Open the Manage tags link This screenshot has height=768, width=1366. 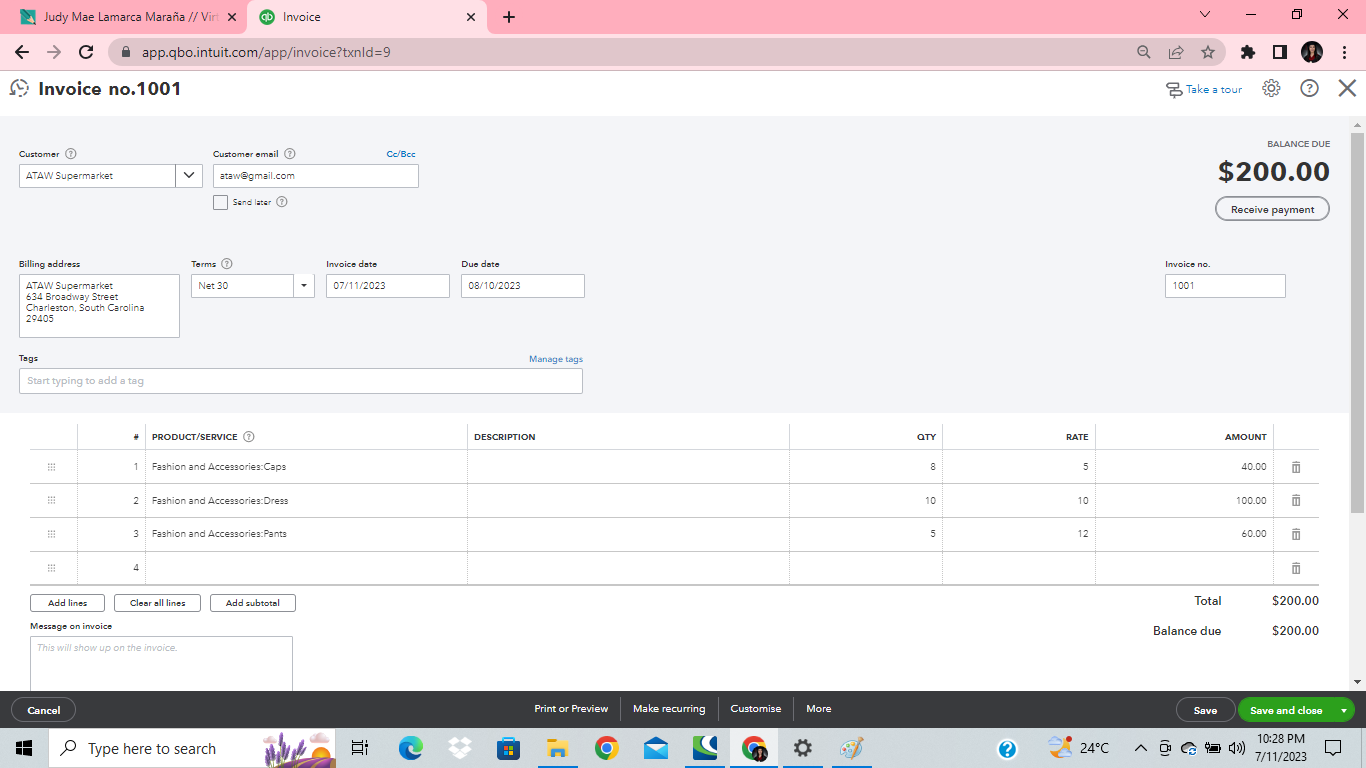click(556, 359)
